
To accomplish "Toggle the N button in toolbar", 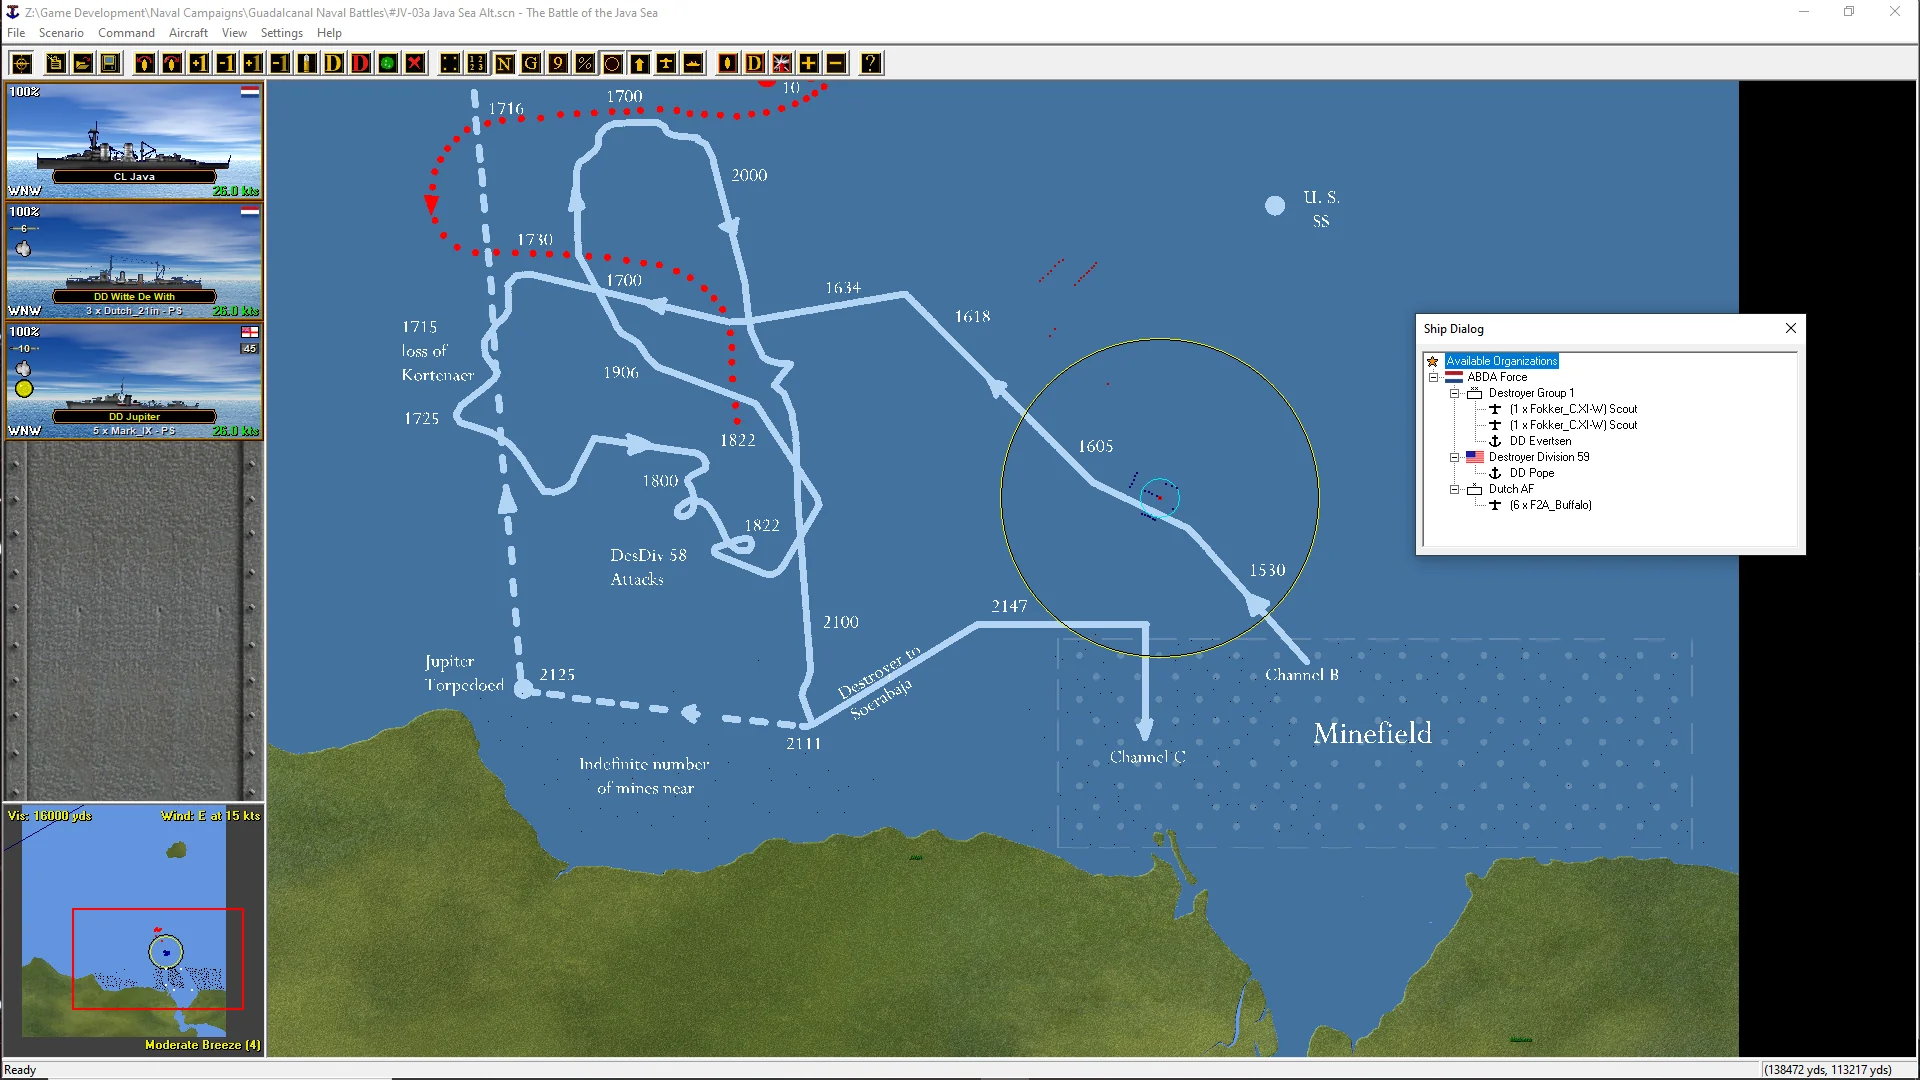I will click(x=504, y=63).
